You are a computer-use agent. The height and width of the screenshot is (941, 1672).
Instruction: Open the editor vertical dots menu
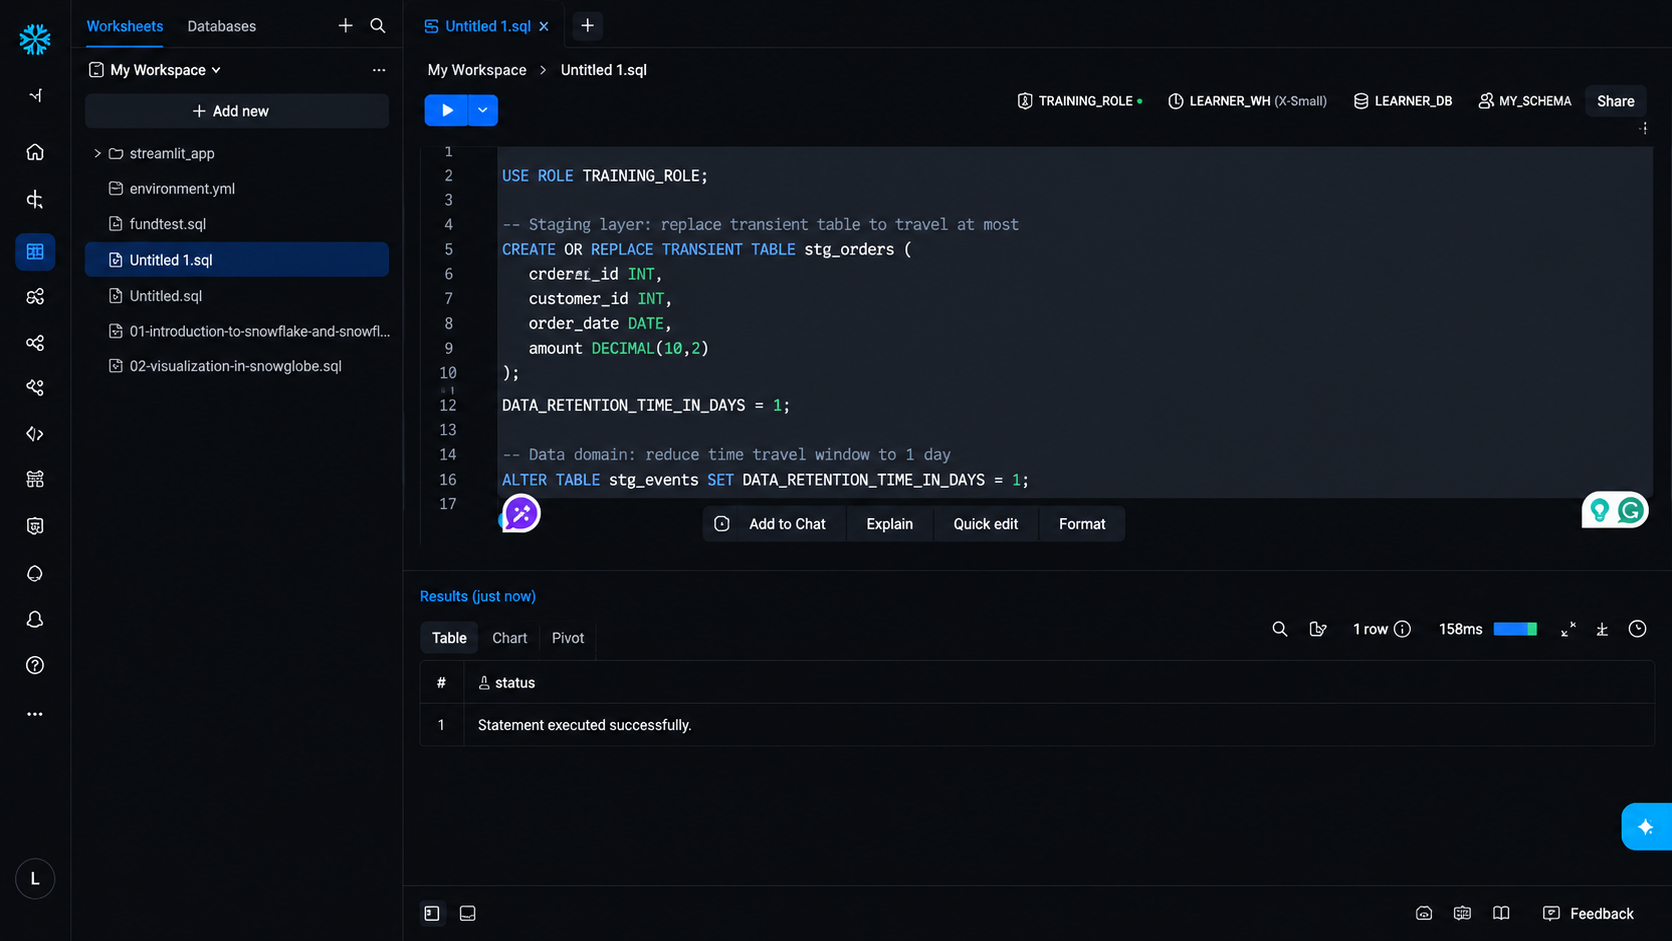tap(1644, 128)
